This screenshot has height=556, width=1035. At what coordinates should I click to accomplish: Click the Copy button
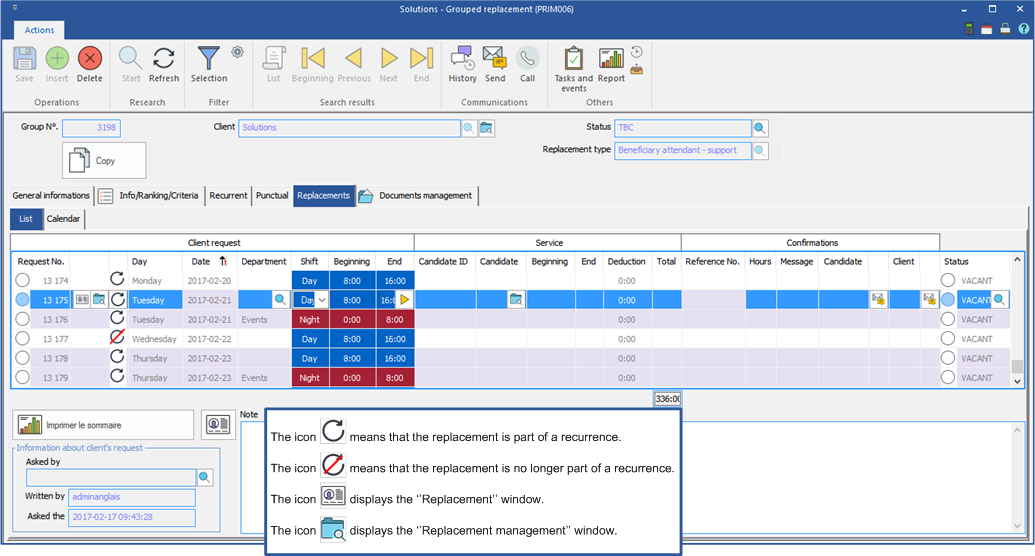coord(104,160)
